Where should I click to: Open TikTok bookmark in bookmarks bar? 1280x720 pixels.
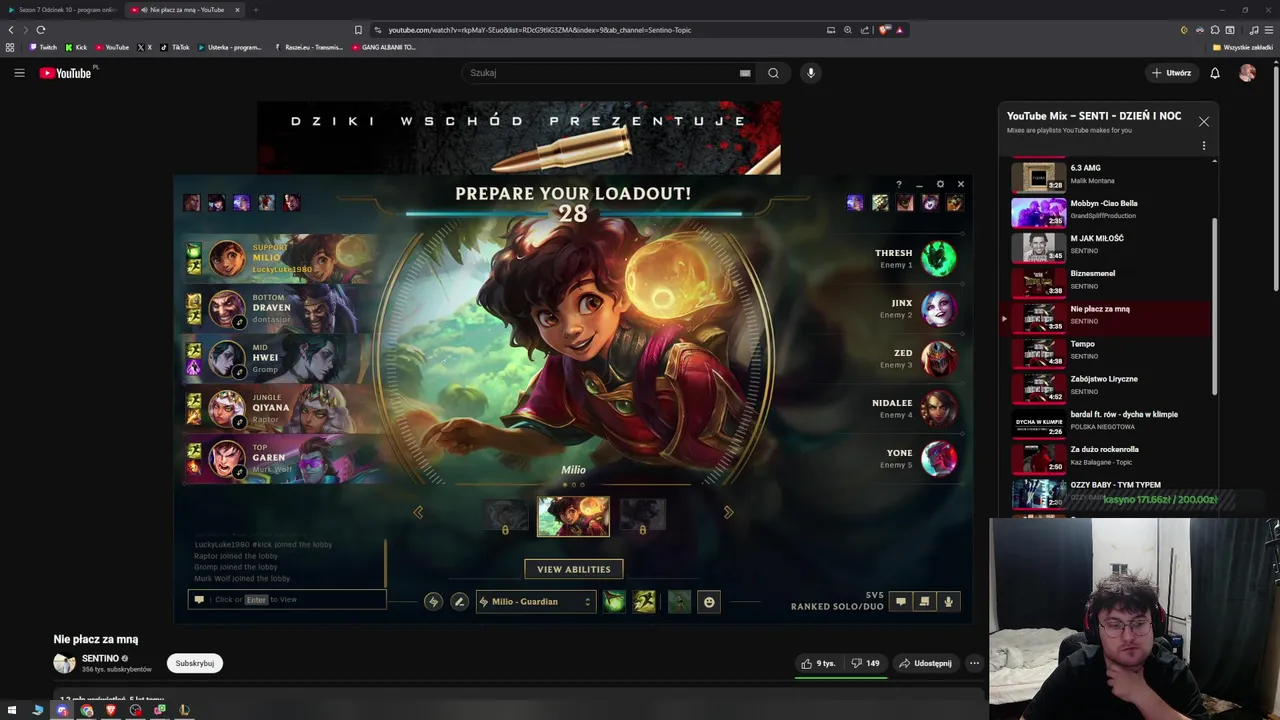click(x=174, y=47)
